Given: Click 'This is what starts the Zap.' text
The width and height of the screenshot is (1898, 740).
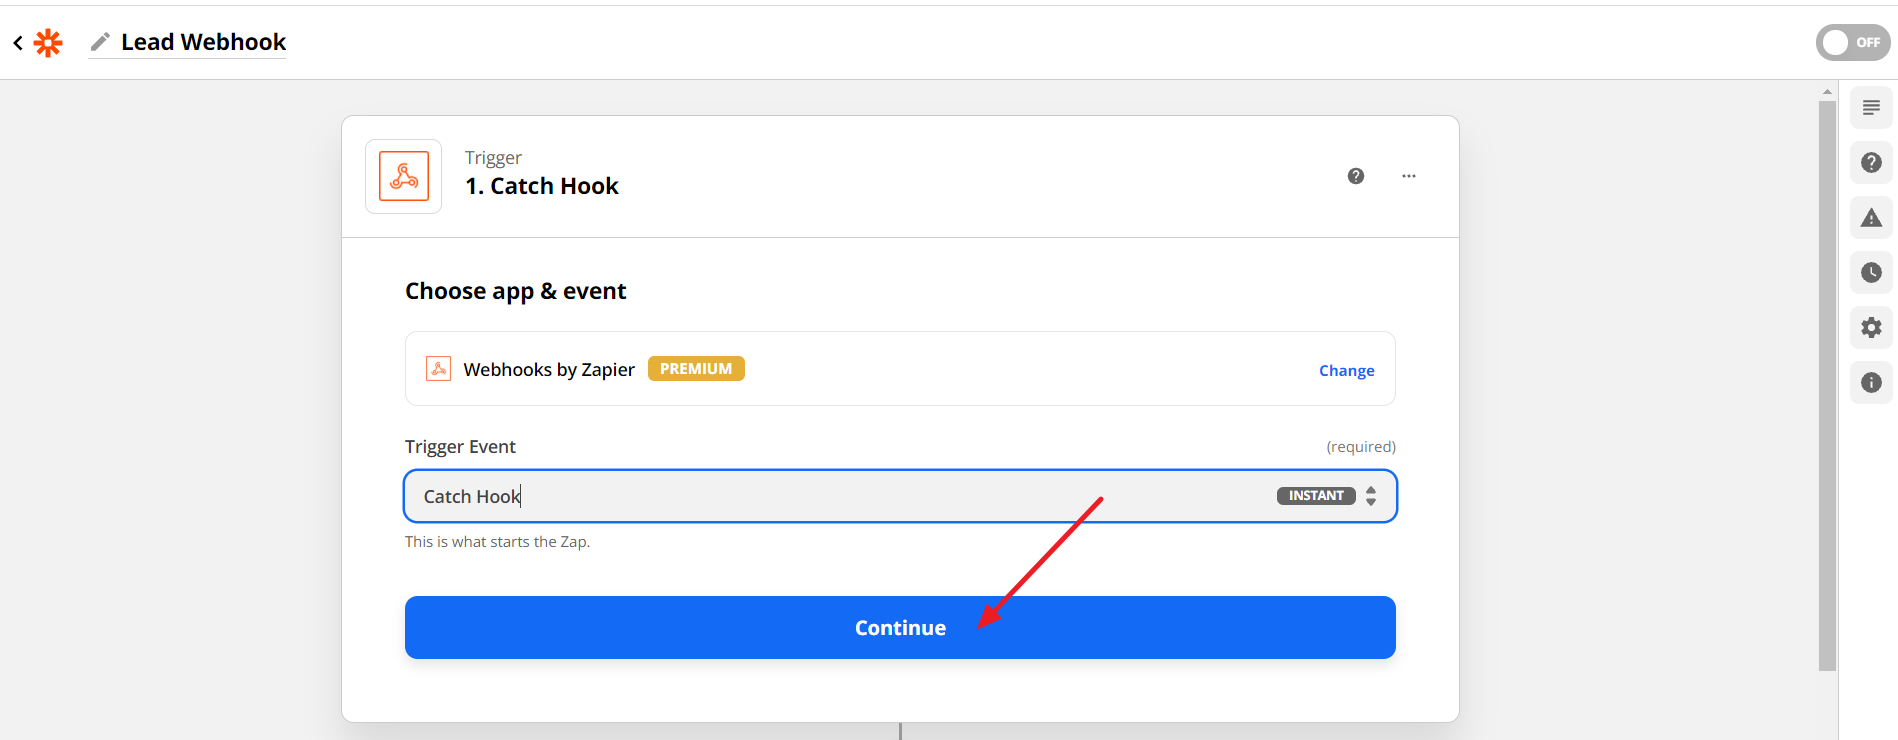Looking at the screenshot, I should [497, 542].
